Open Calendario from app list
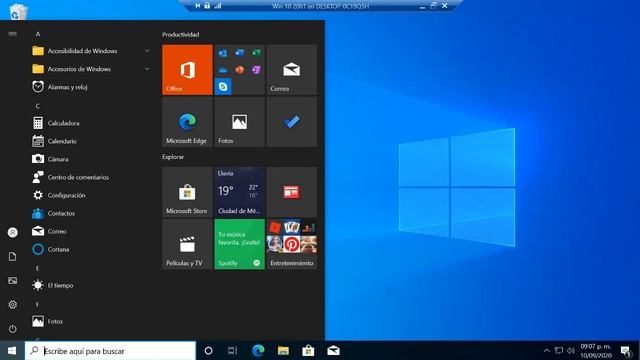Screen dimensions: 640x360 tap(92, 141)
